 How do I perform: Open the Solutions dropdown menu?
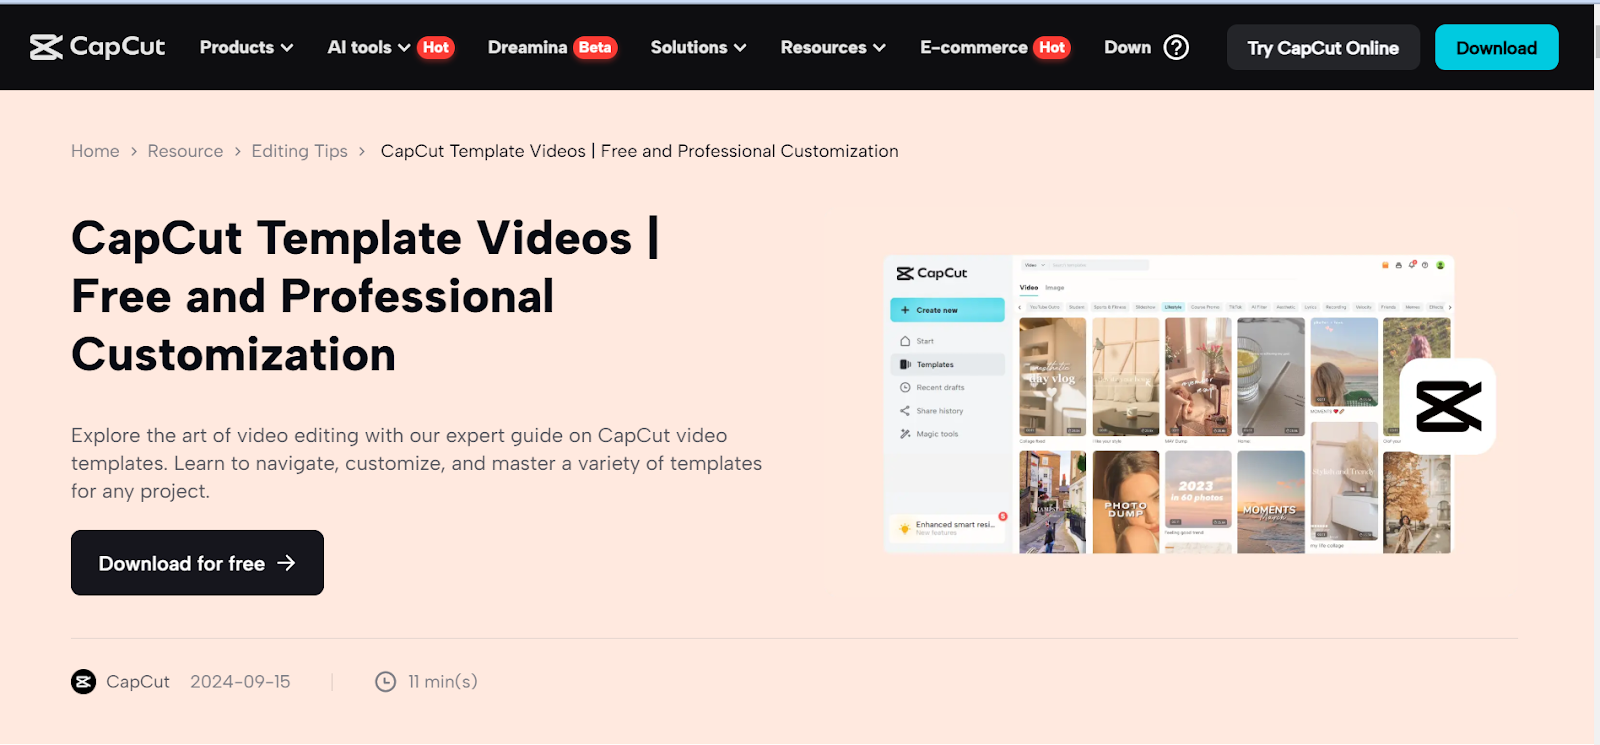pos(698,47)
